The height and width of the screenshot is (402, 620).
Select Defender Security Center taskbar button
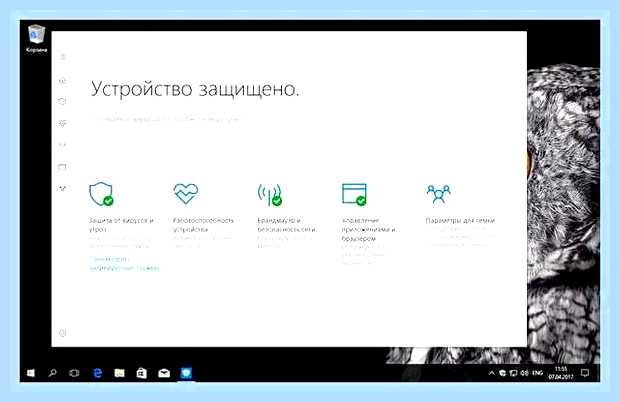point(186,373)
